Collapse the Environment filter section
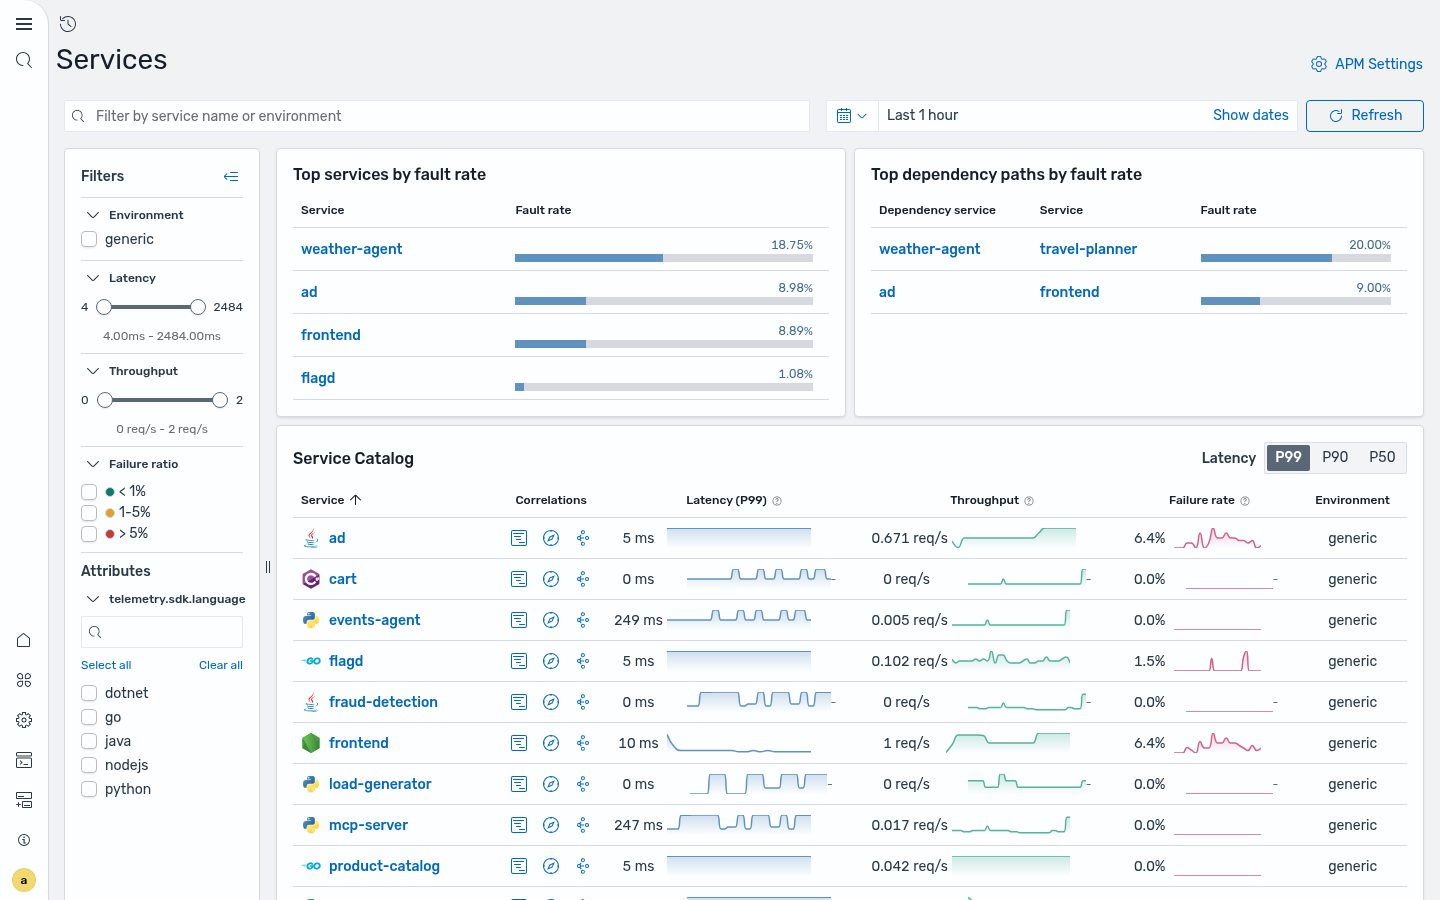 click(x=93, y=215)
